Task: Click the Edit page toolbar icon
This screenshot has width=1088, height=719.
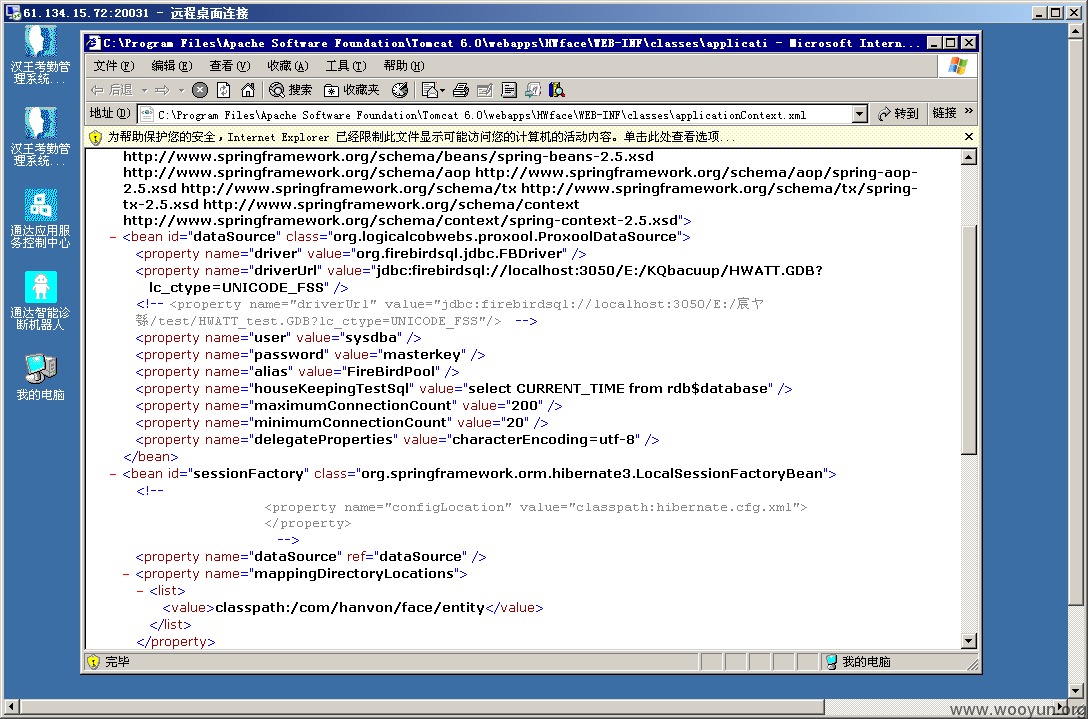Action: pyautogui.click(x=485, y=90)
